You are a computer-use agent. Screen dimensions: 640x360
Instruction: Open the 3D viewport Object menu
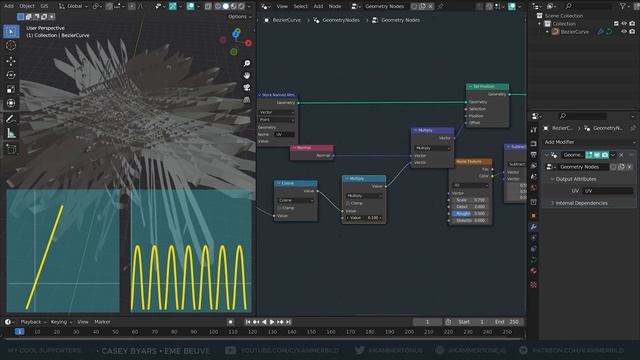tap(27, 6)
